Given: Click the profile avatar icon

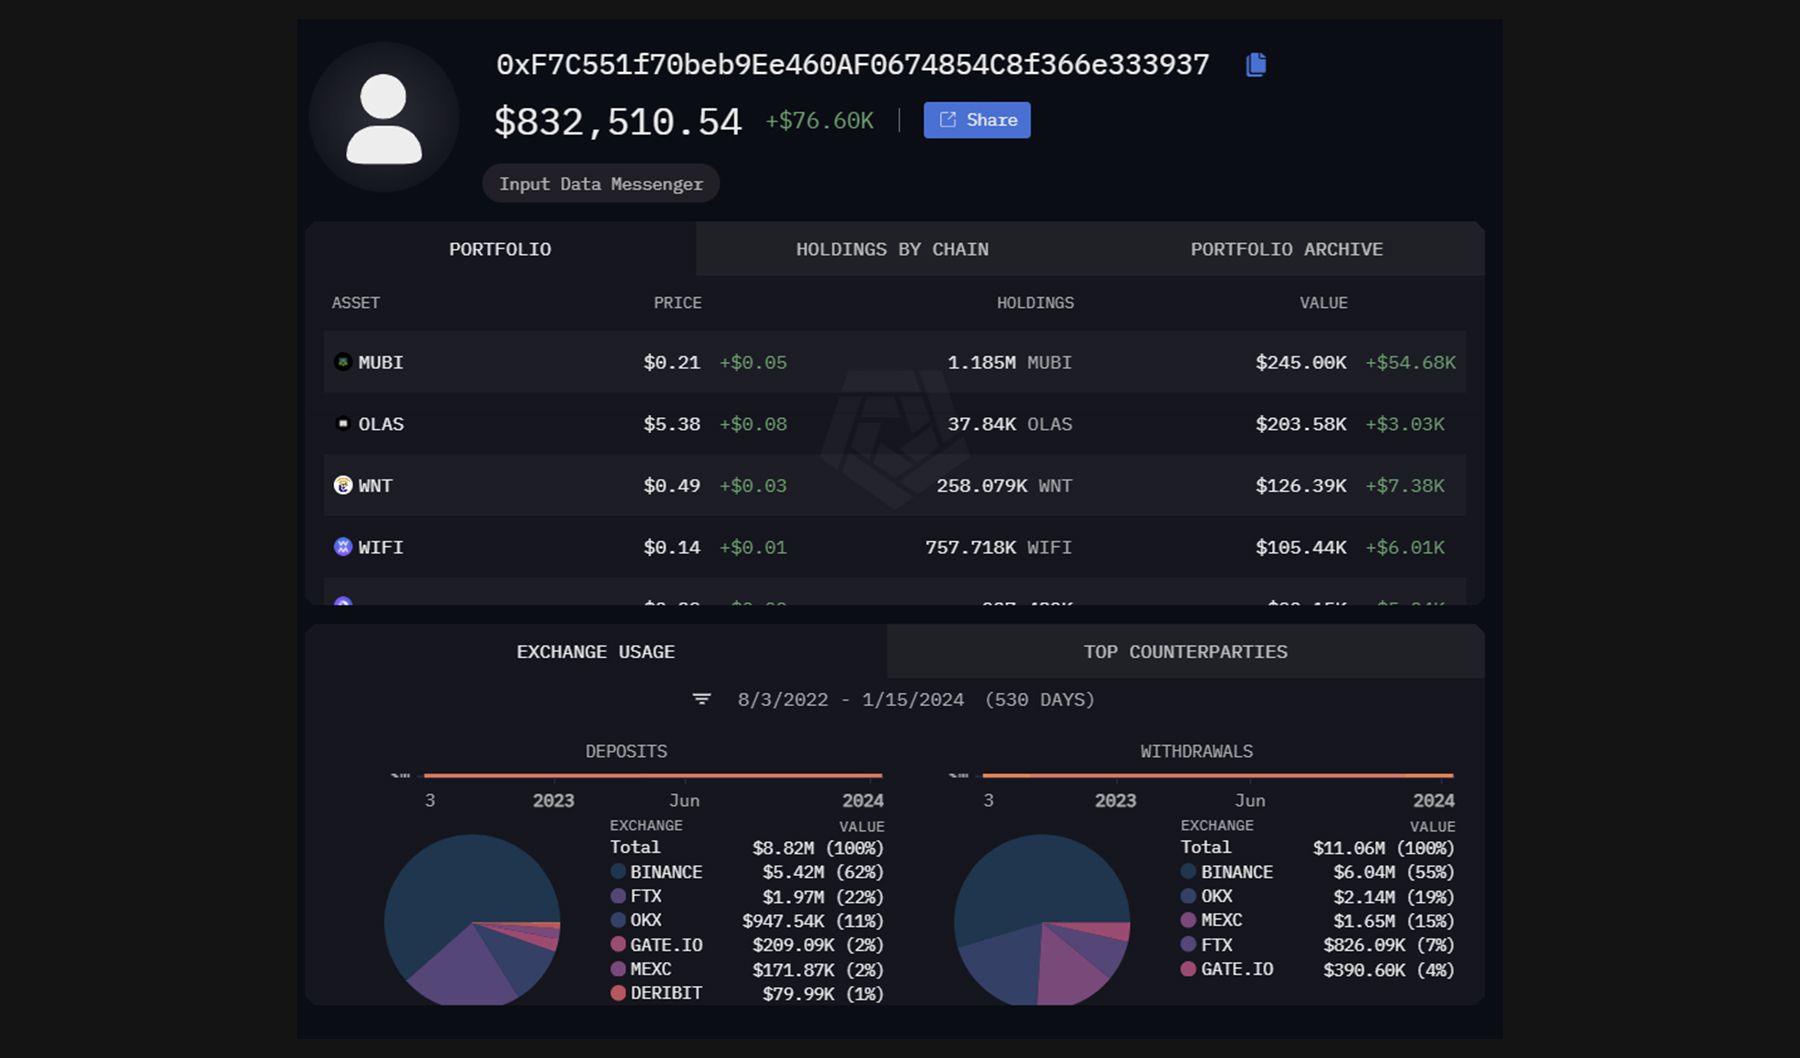Looking at the screenshot, I should pos(384,118).
